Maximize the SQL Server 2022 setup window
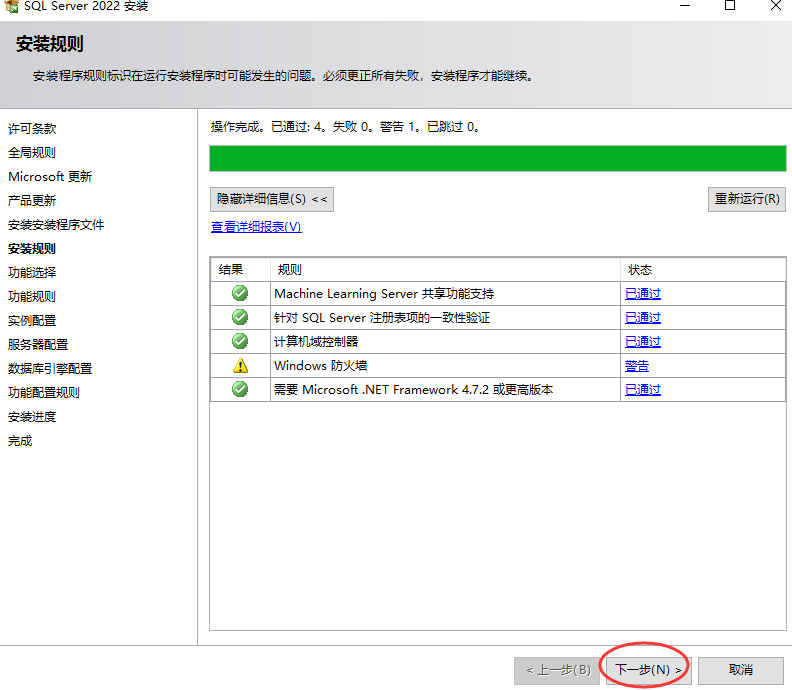792x690 pixels. (730, 6)
